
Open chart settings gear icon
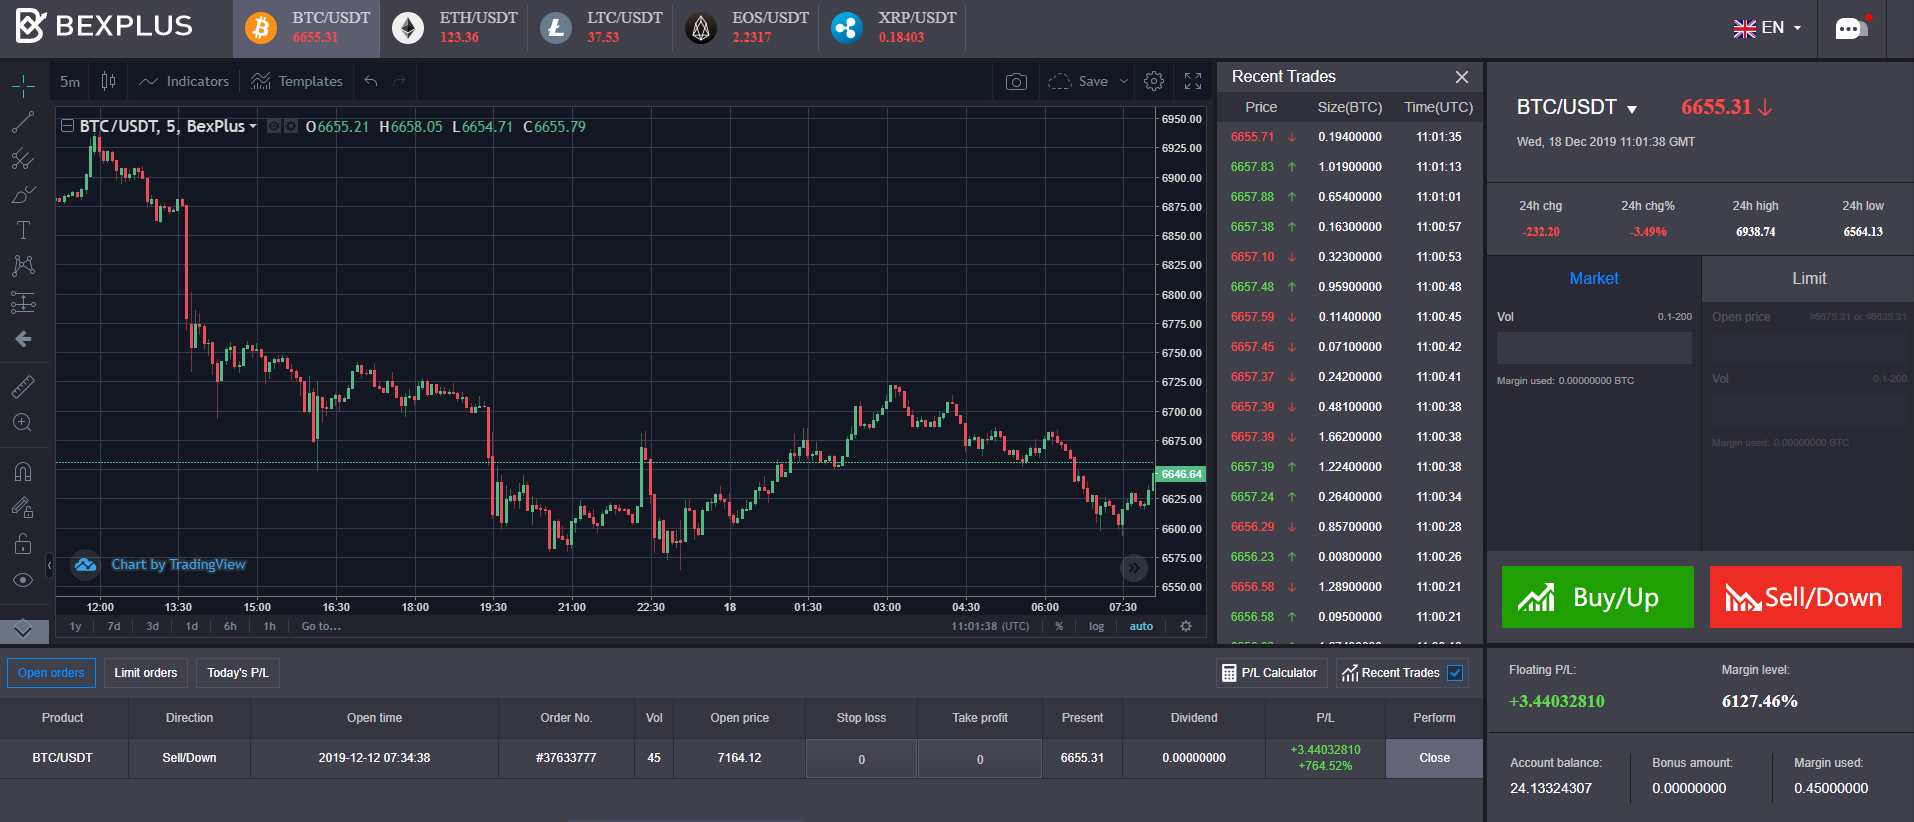1154,82
